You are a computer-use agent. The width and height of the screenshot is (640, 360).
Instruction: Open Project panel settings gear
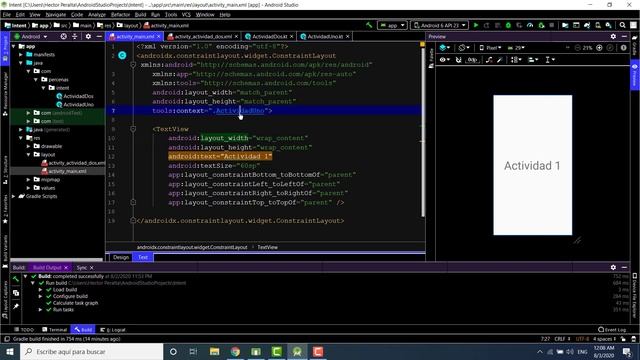pos(88,36)
